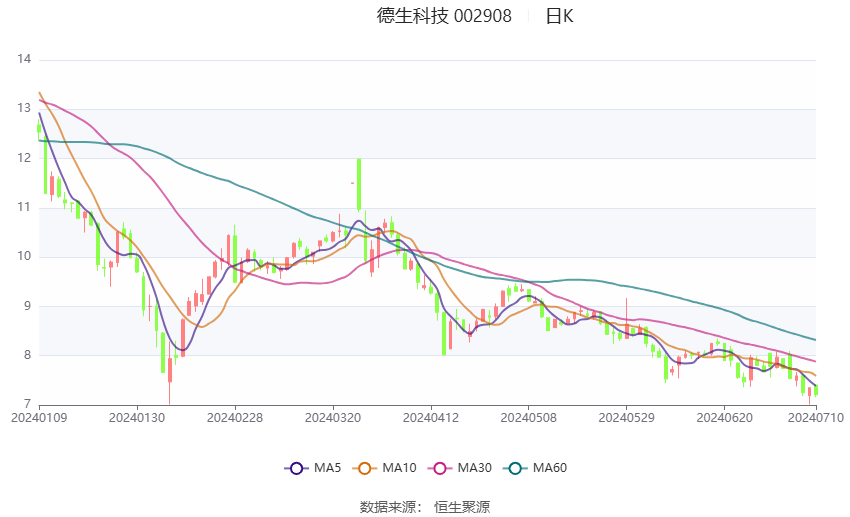Toggle the MA60 legend series
850x517 pixels.
pyautogui.click(x=535, y=468)
